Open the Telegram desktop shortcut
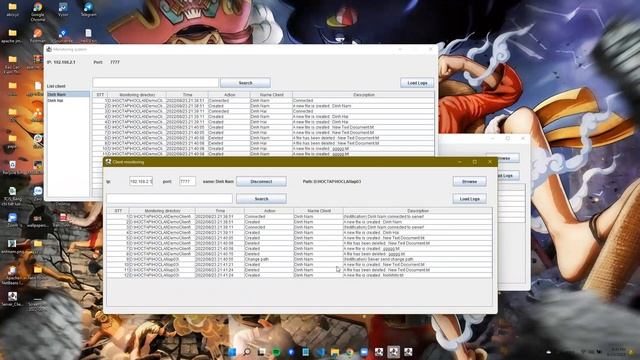Screen dimensions: 640x360 [x=88, y=10]
